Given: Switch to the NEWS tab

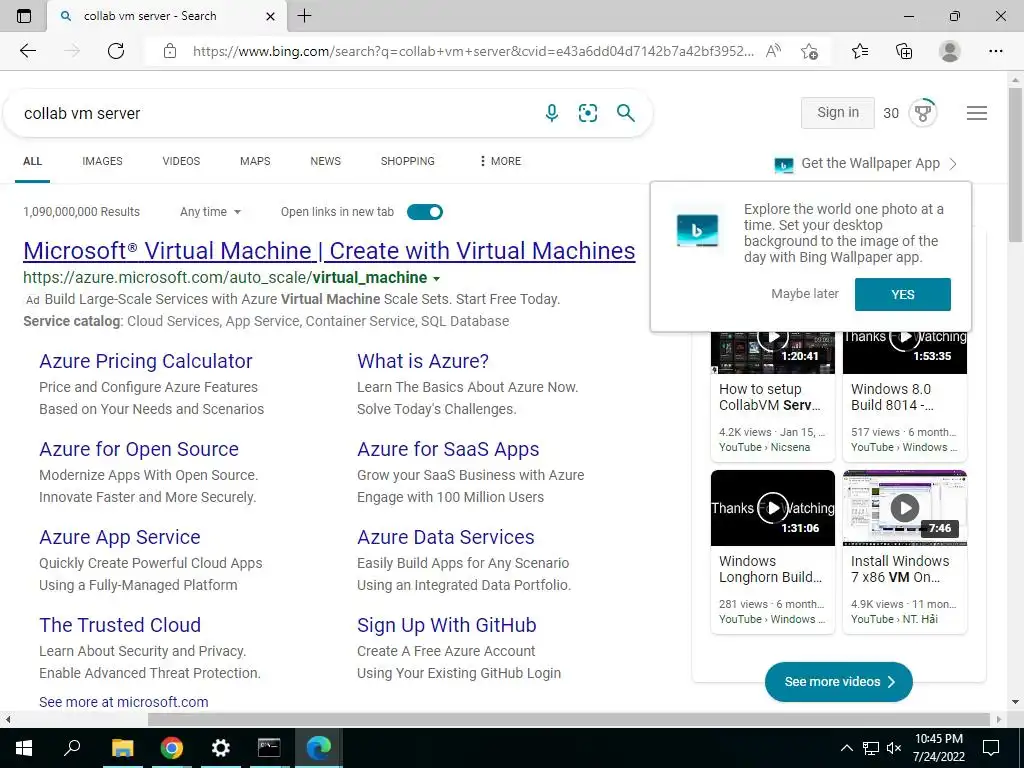Looking at the screenshot, I should point(325,161).
